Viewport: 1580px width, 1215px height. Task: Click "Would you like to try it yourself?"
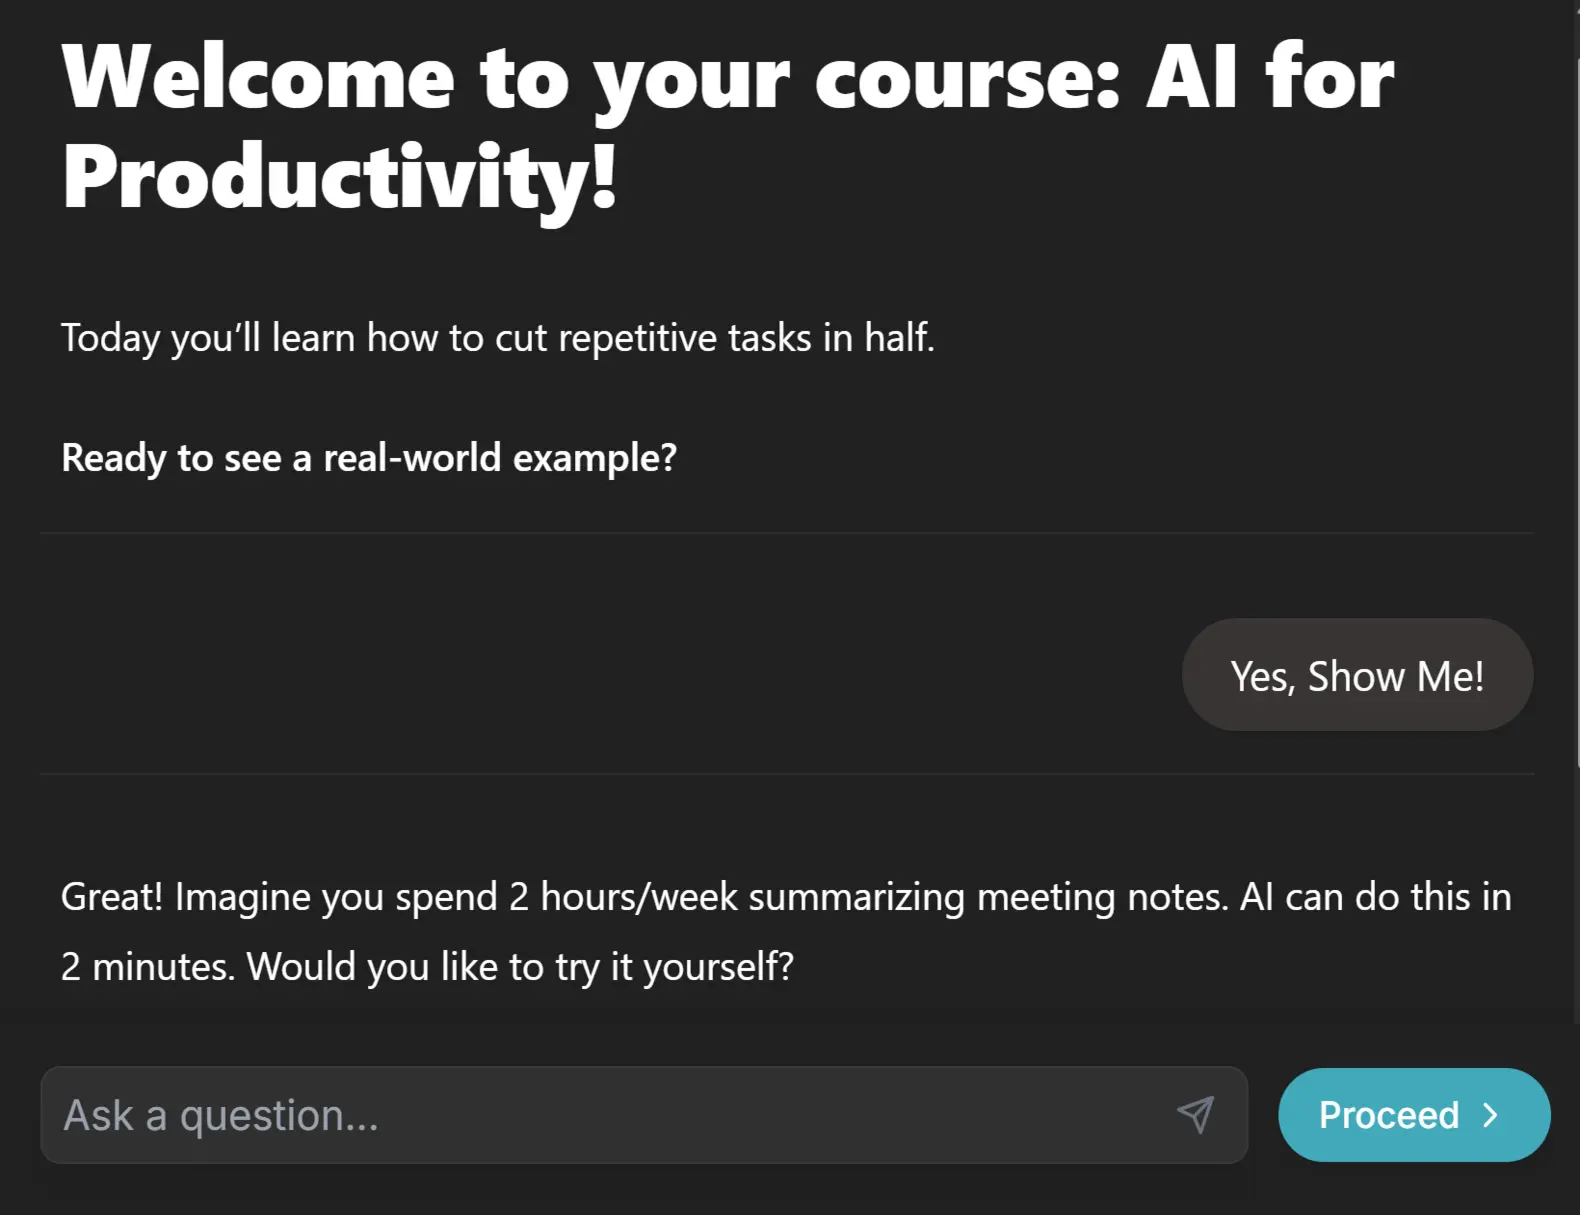(520, 967)
